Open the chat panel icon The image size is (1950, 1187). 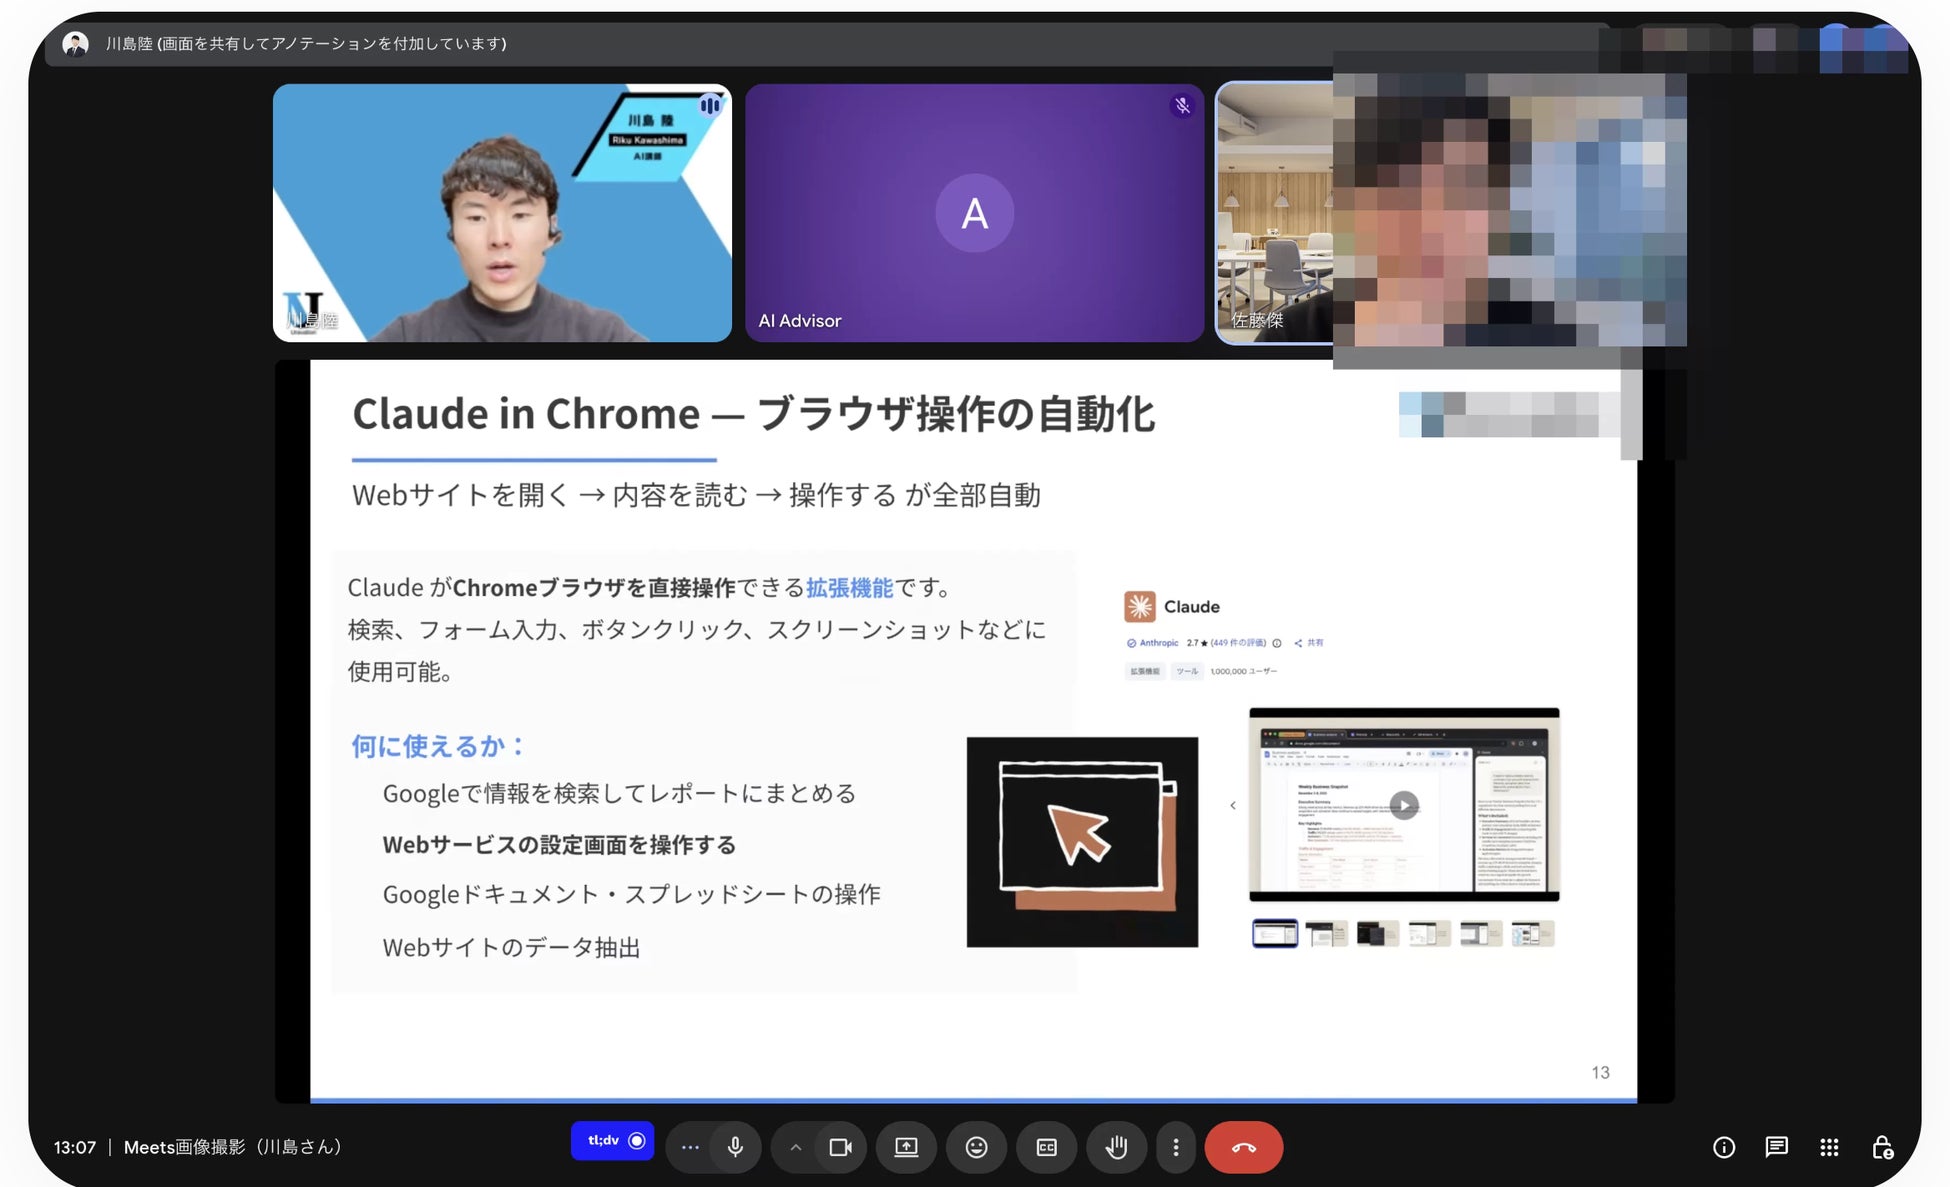tap(1776, 1147)
